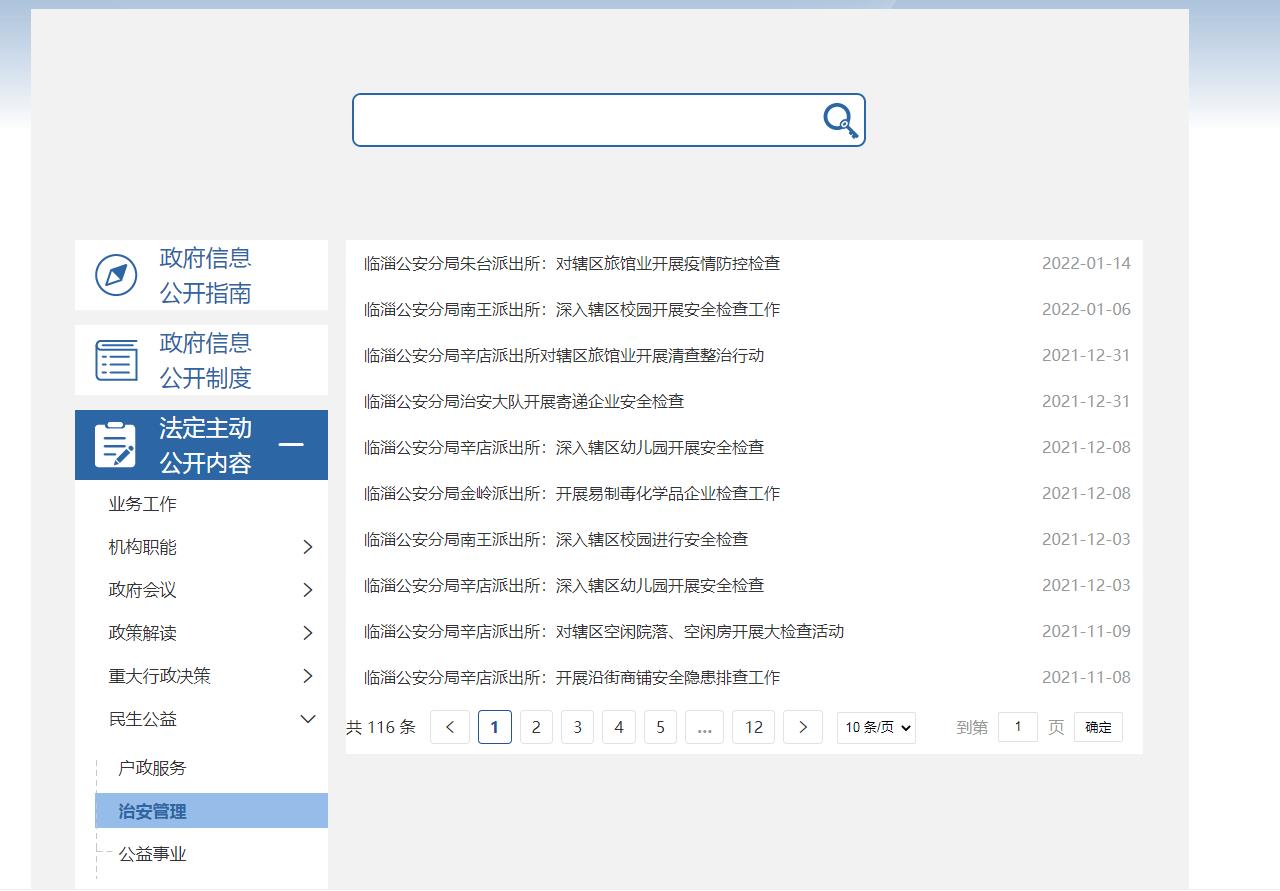Open 业务工作 menu item
The height and width of the screenshot is (891, 1280).
click(x=142, y=504)
